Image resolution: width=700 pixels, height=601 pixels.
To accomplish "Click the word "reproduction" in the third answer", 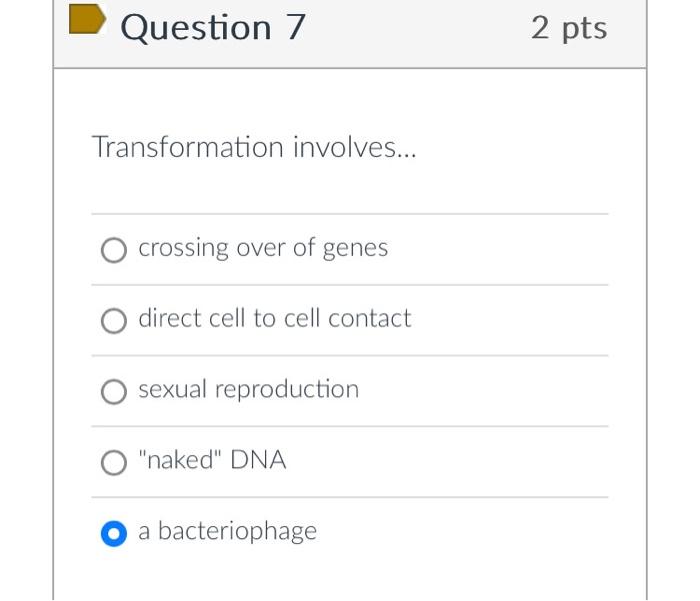I will click(287, 390).
